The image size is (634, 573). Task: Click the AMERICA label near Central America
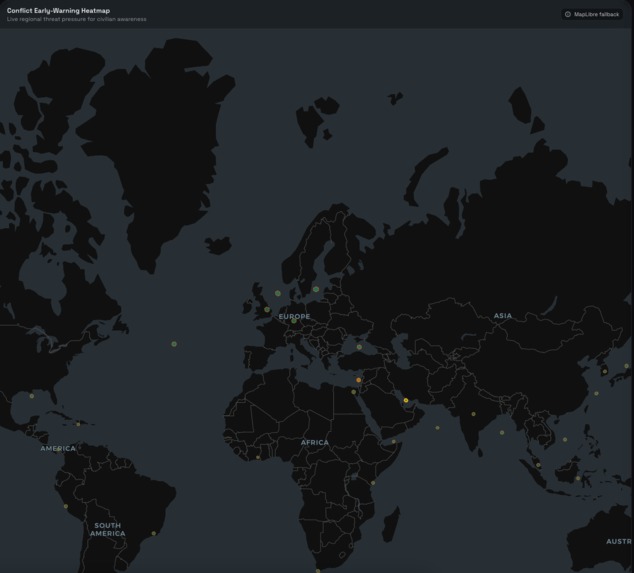click(58, 448)
